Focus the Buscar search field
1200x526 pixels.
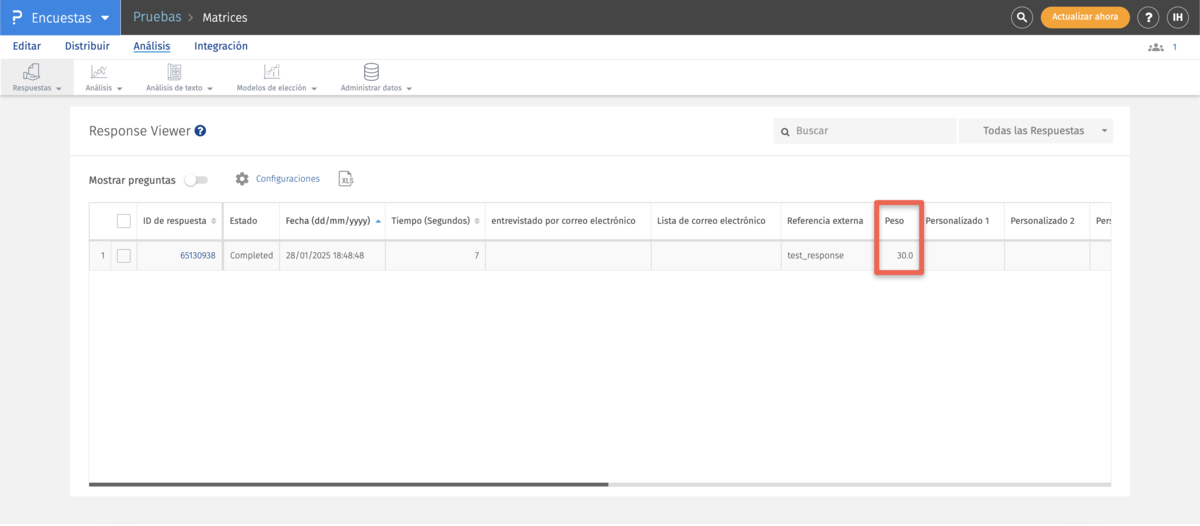tap(865, 131)
